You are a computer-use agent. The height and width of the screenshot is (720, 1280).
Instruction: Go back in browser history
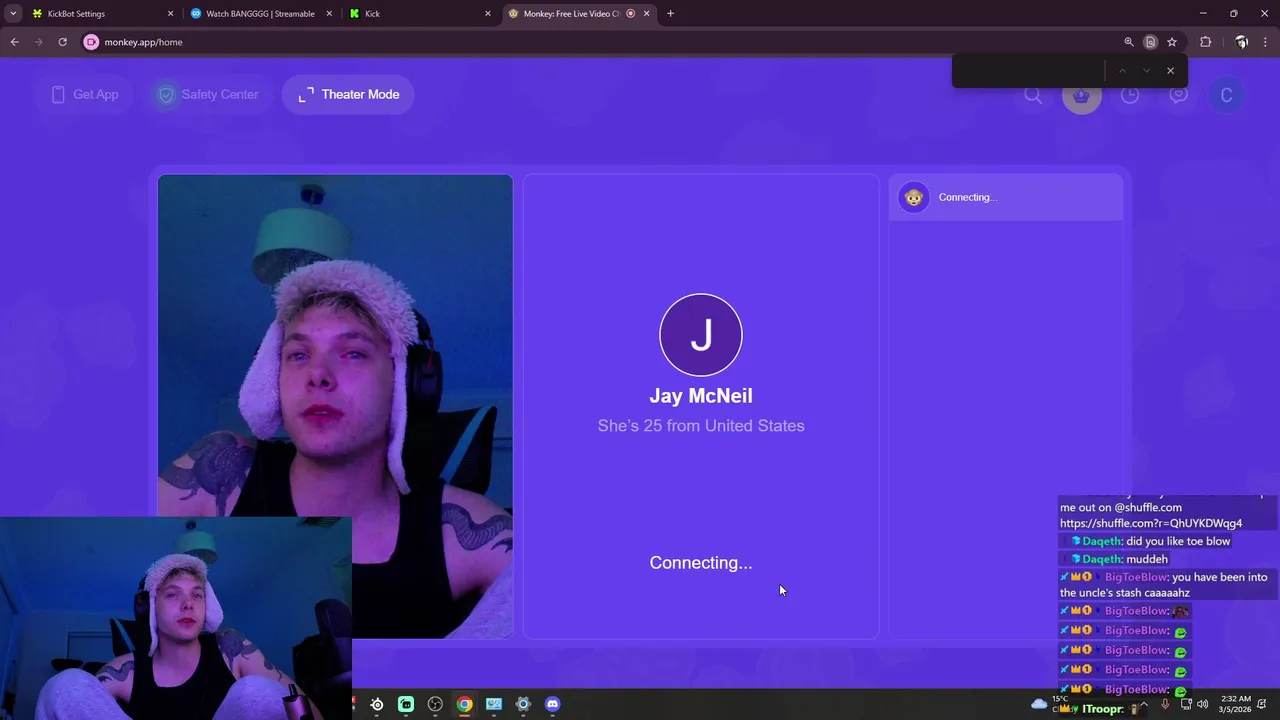(x=15, y=42)
